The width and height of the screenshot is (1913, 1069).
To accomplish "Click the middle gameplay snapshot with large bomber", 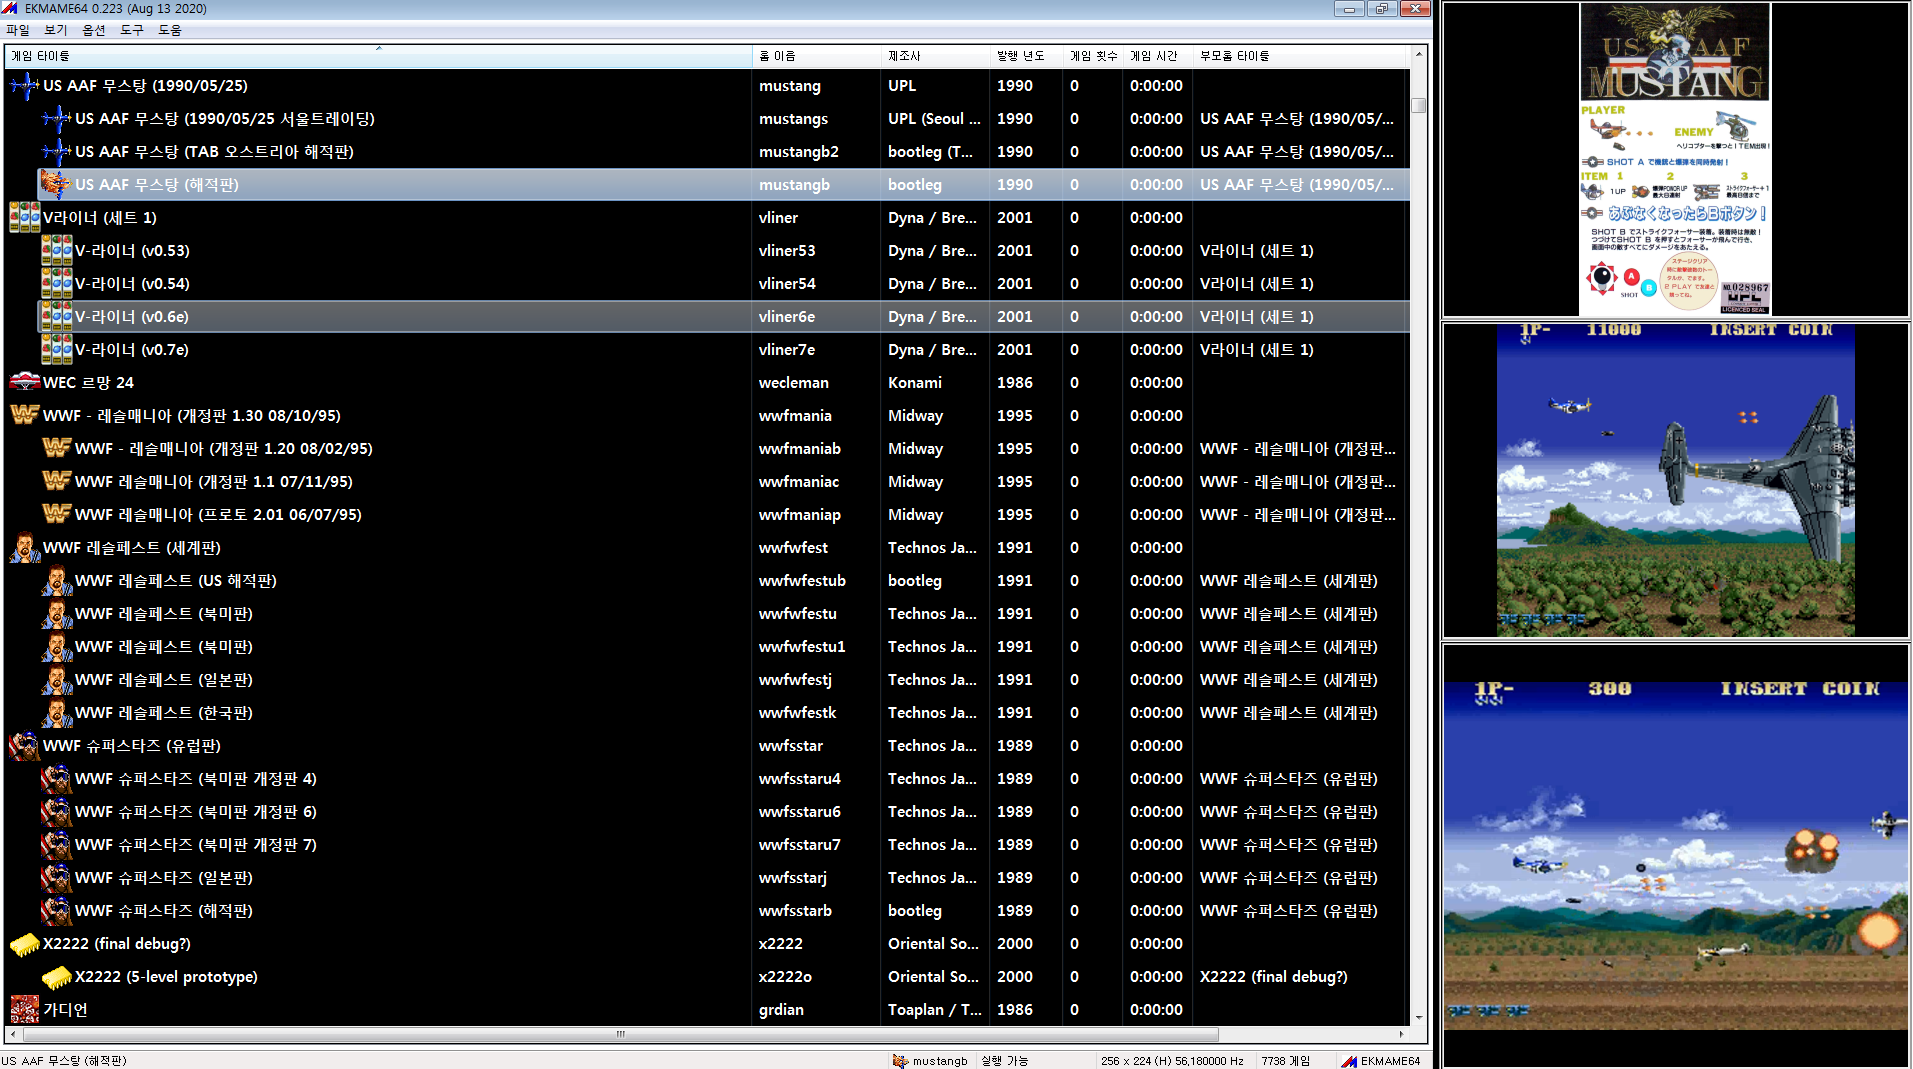I will click(x=1675, y=480).
